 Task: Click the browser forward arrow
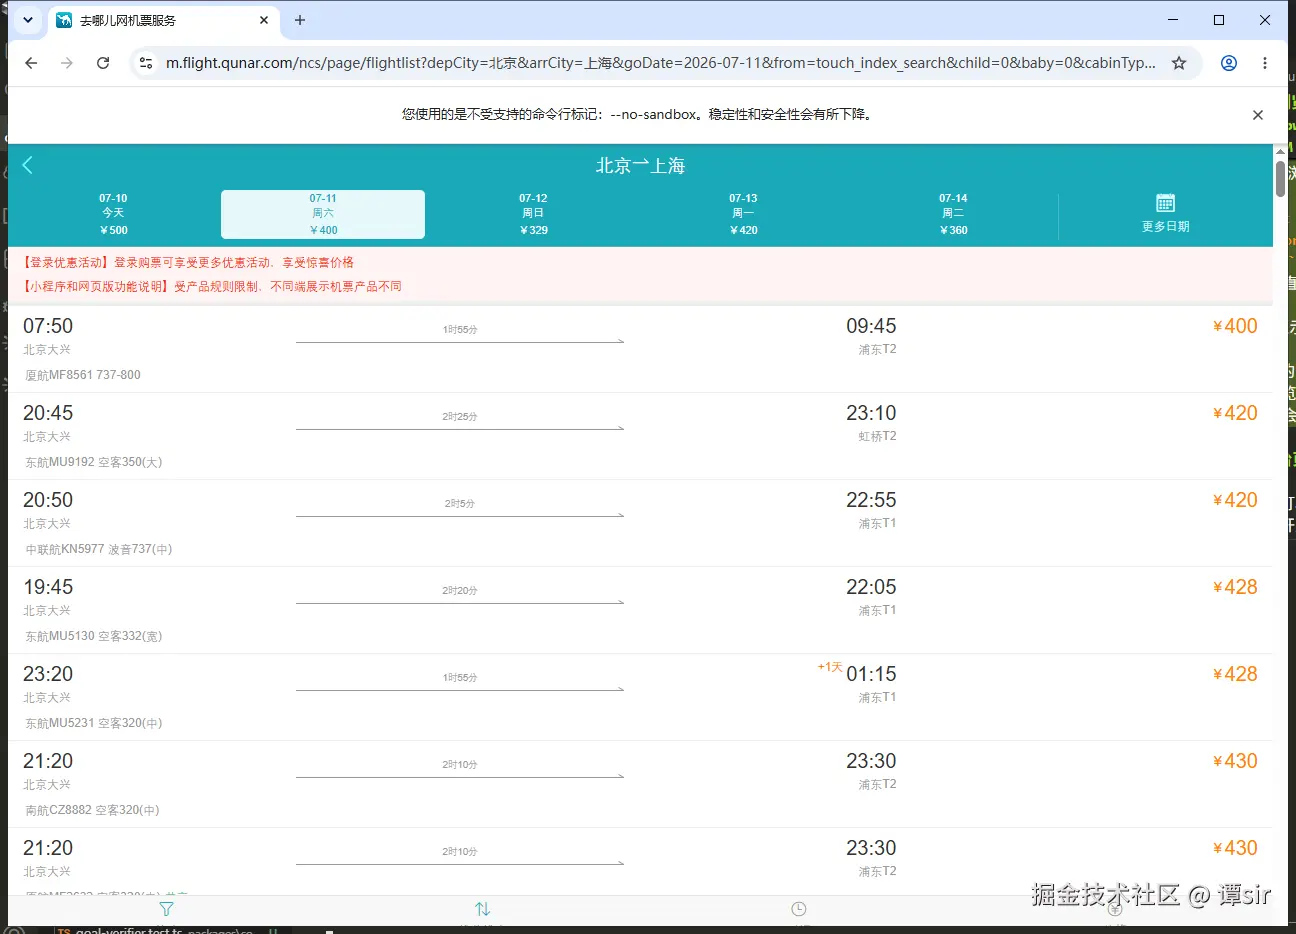[x=67, y=63]
